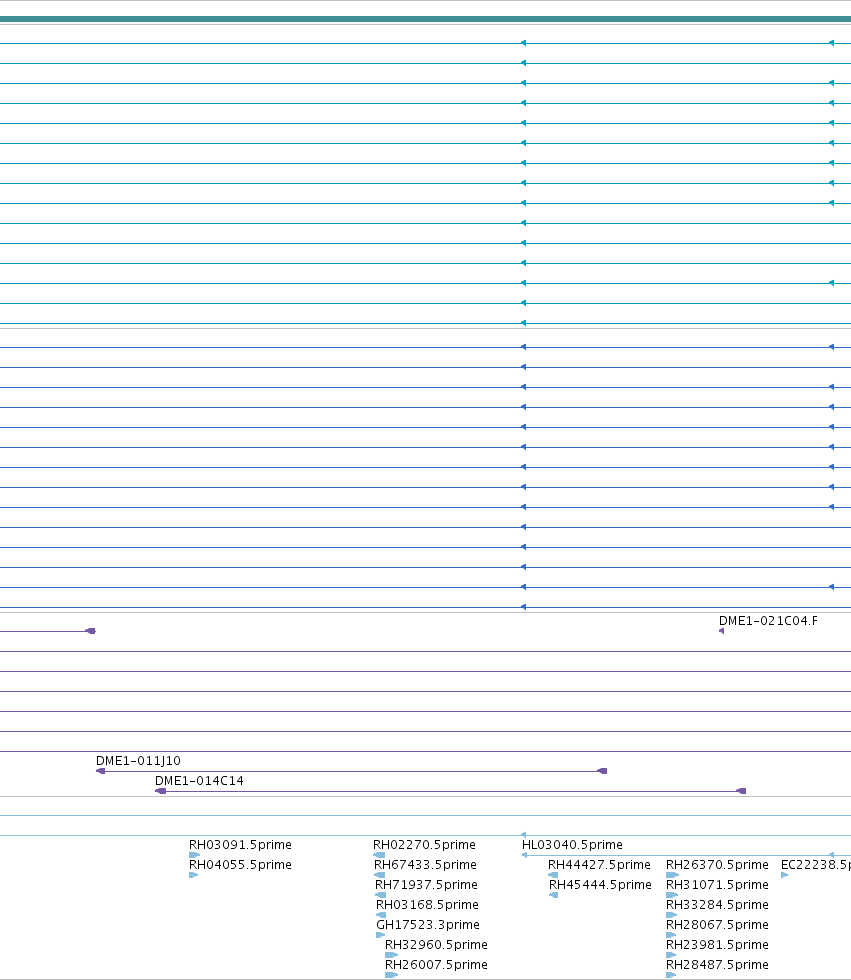Select the partially visible EC22238 EST label

(816, 865)
